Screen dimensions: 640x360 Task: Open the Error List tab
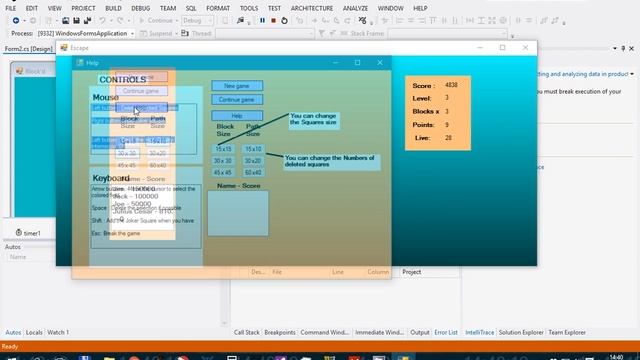pyautogui.click(x=446, y=333)
